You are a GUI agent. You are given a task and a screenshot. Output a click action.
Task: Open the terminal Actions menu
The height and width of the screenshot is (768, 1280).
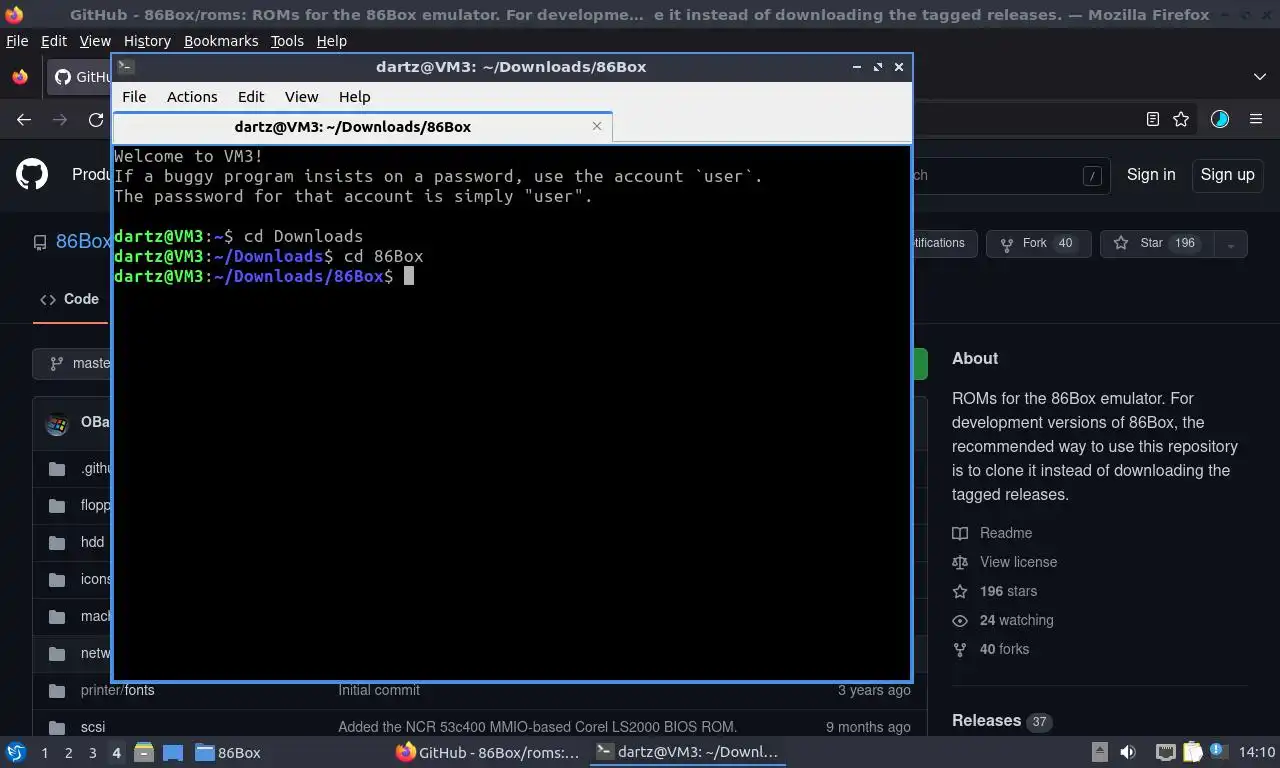click(x=192, y=97)
